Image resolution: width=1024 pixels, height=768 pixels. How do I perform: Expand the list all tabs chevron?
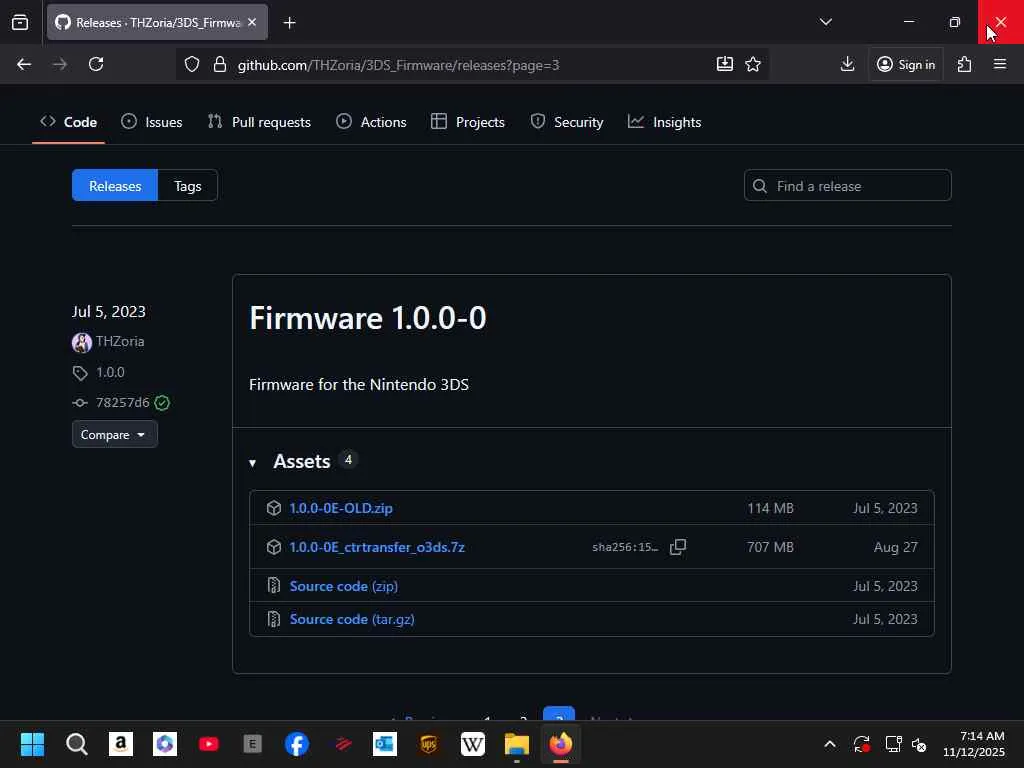click(x=825, y=22)
